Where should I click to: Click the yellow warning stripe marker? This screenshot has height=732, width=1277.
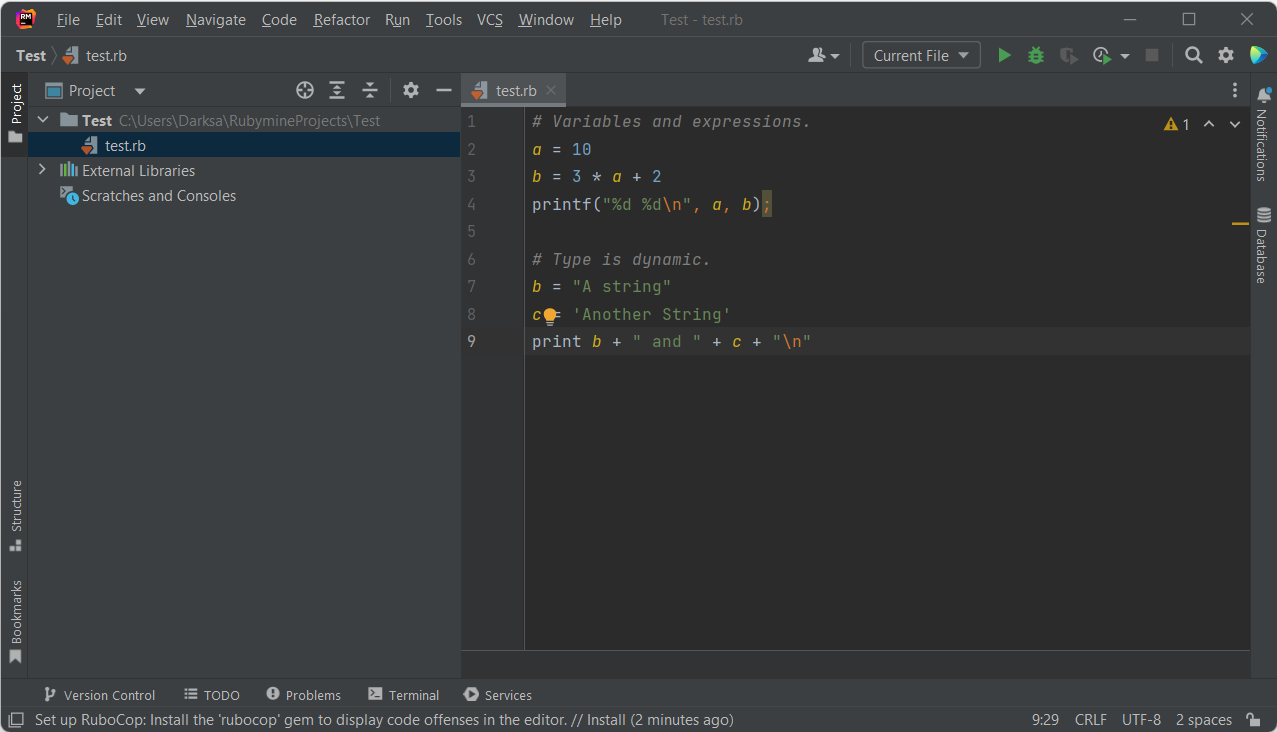pyautogui.click(x=1240, y=224)
